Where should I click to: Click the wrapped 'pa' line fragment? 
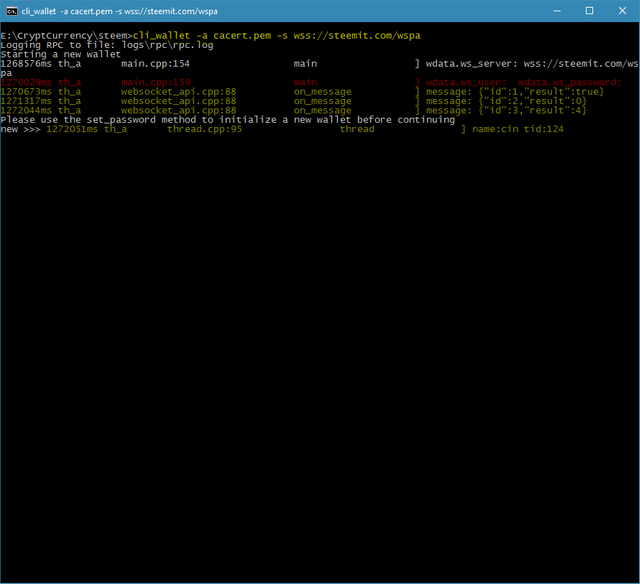point(6,73)
